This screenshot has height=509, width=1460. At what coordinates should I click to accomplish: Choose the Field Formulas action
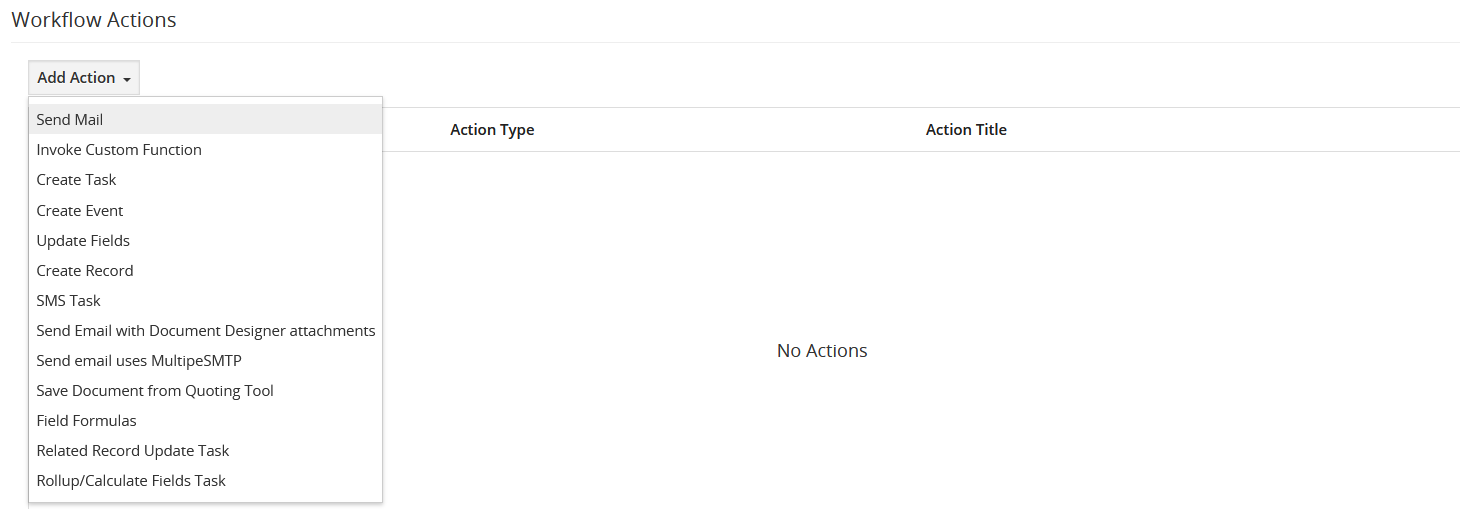point(205,420)
